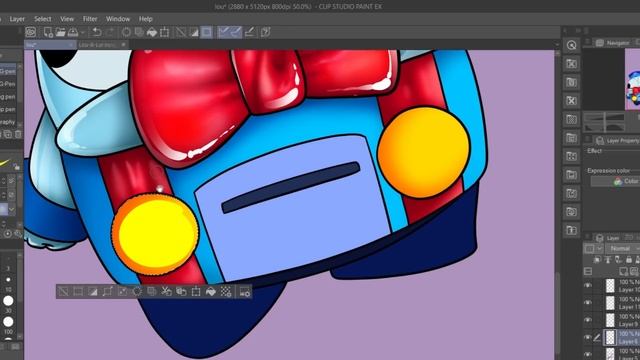Image resolution: width=640 pixels, height=360 pixels.
Task: Open Quick Access magnifier palette icon
Action: click(x=571, y=45)
